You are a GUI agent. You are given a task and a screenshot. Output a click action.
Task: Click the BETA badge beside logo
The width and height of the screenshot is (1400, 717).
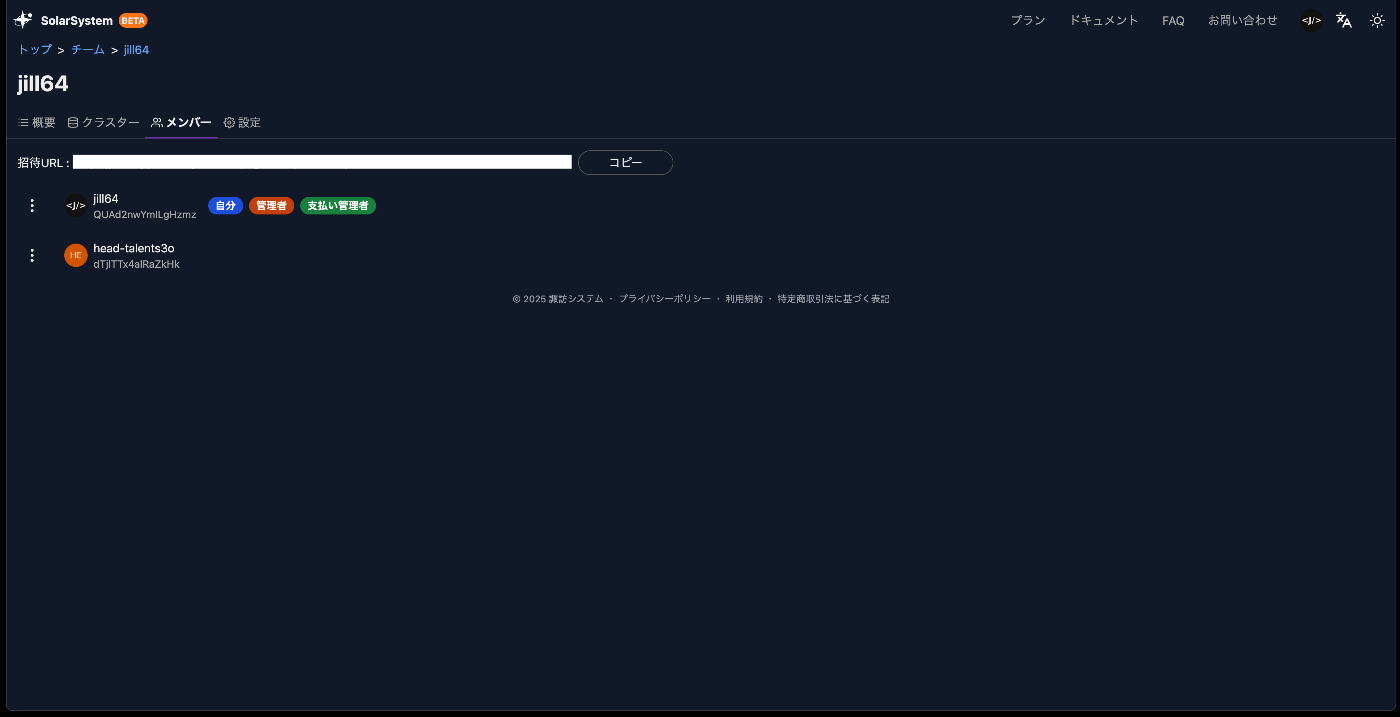pos(133,20)
